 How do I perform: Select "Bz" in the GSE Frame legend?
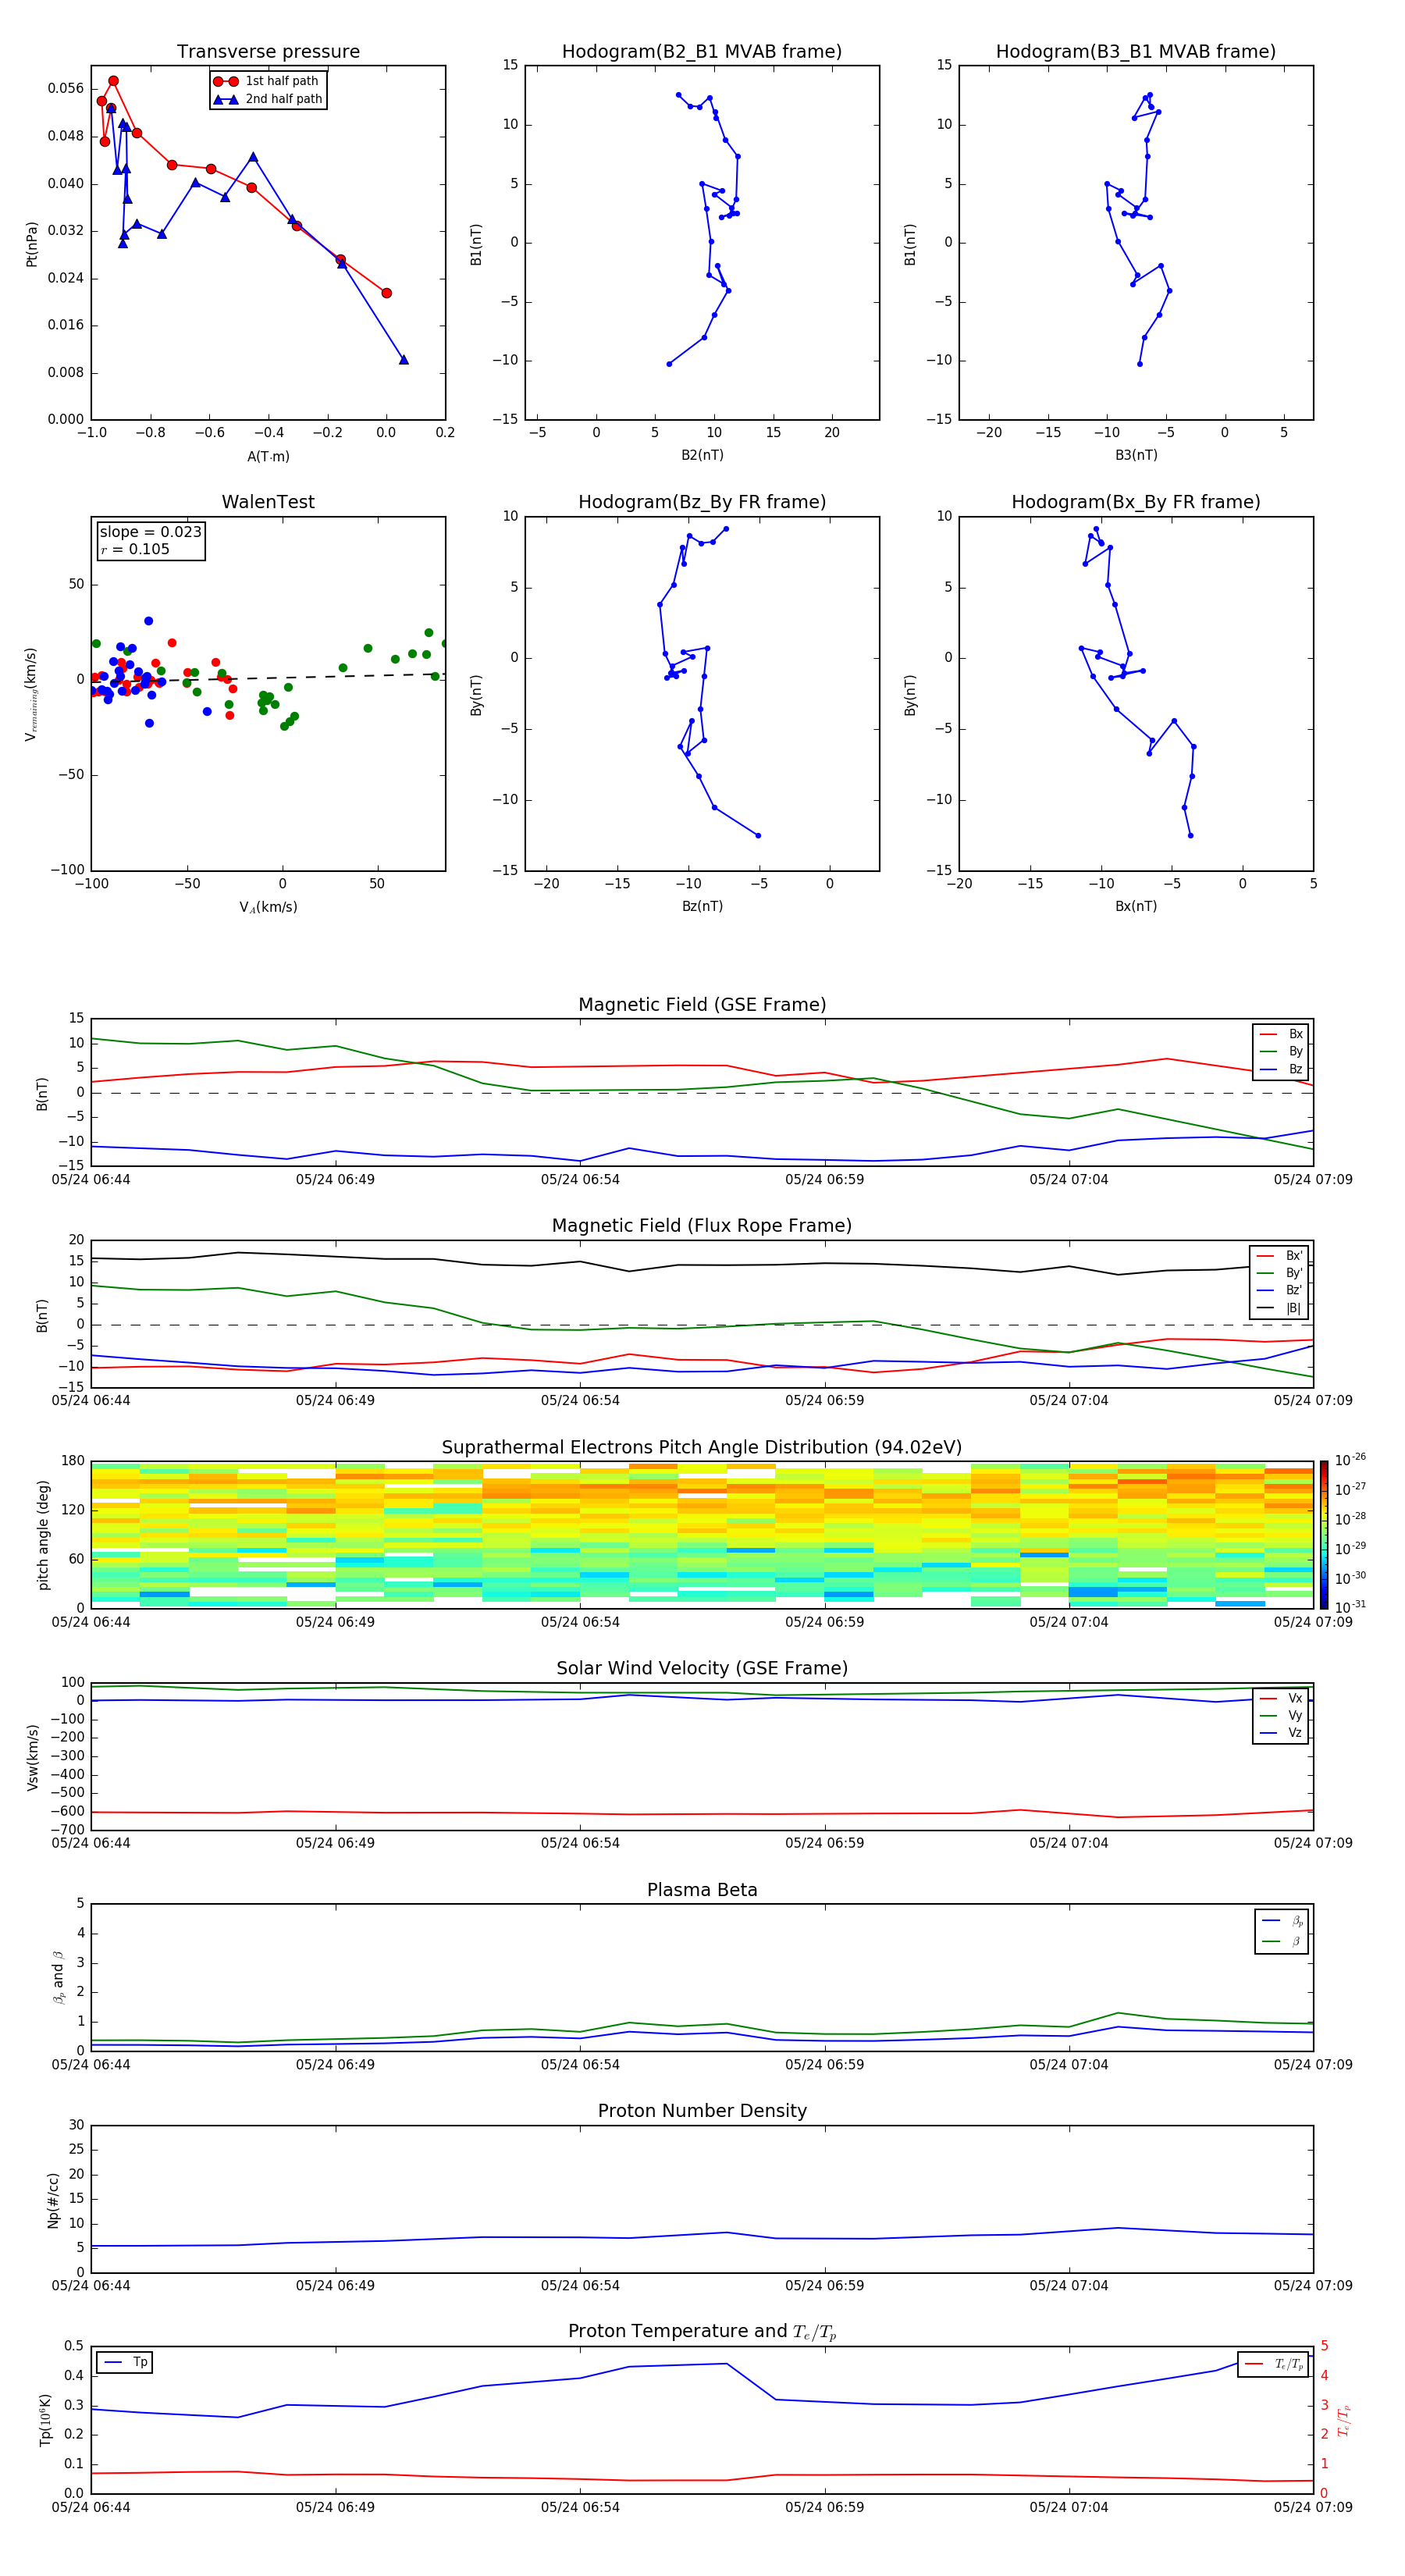[1282, 1069]
